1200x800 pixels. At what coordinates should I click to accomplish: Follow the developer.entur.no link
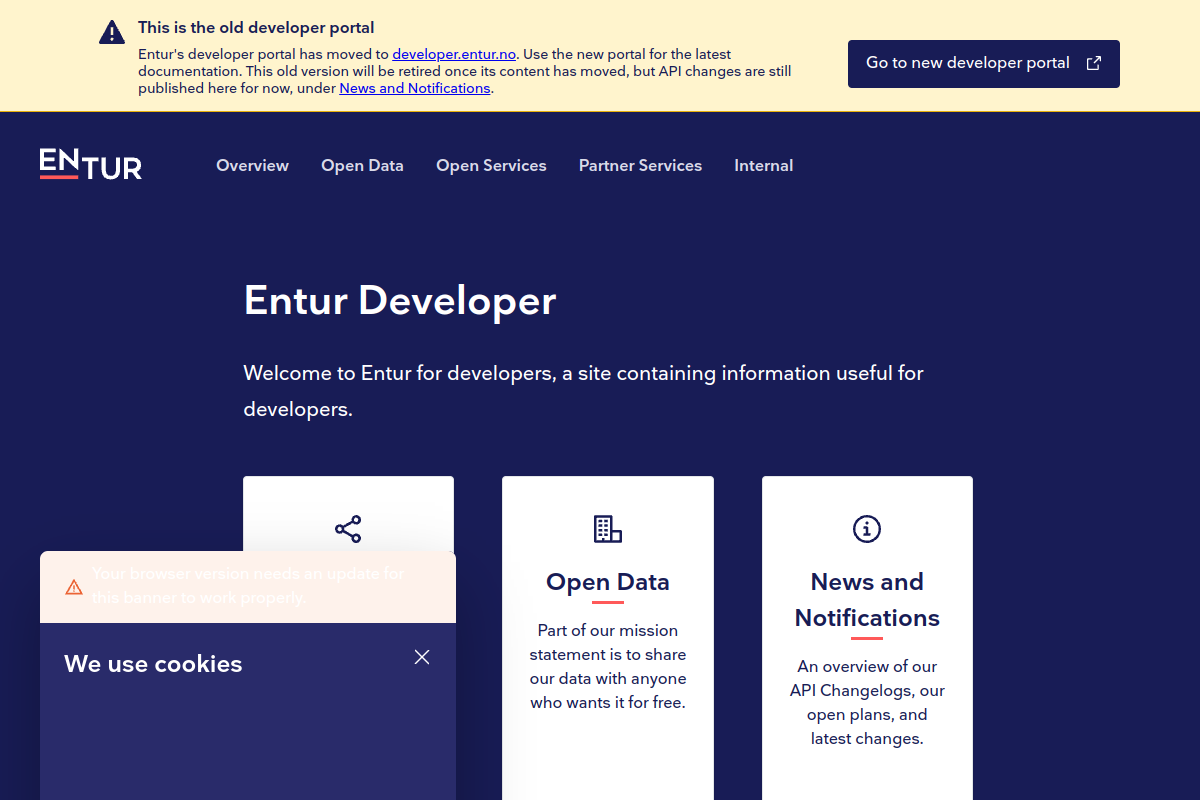[454, 54]
